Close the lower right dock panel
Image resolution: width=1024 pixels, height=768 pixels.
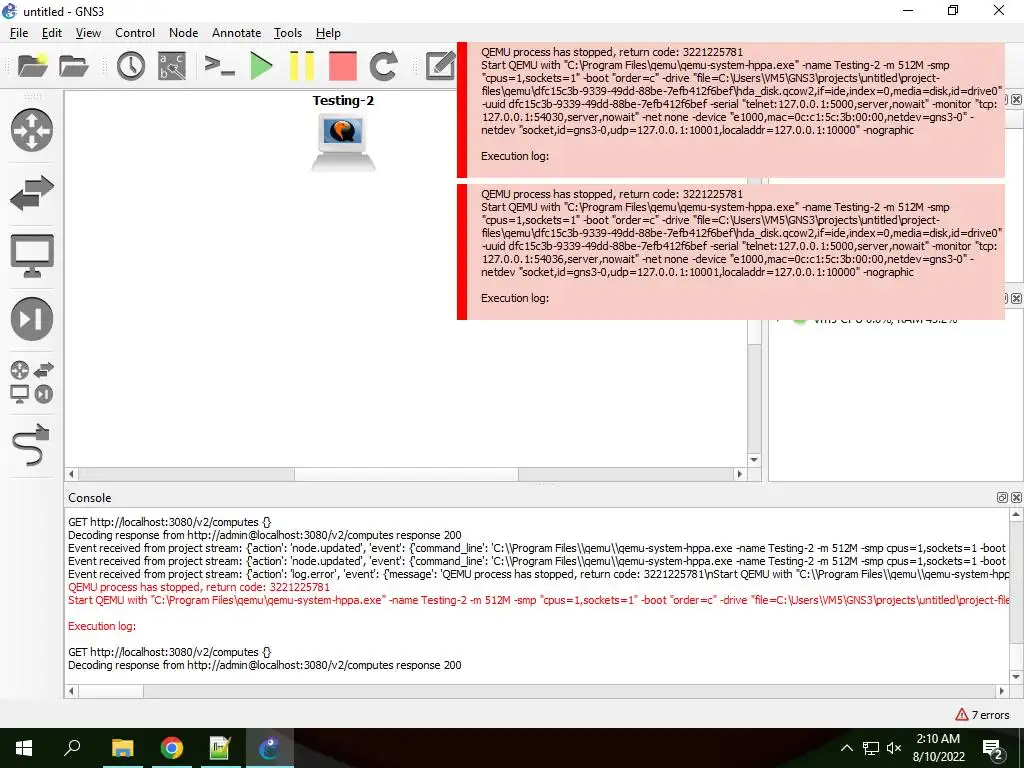pos(1016,298)
